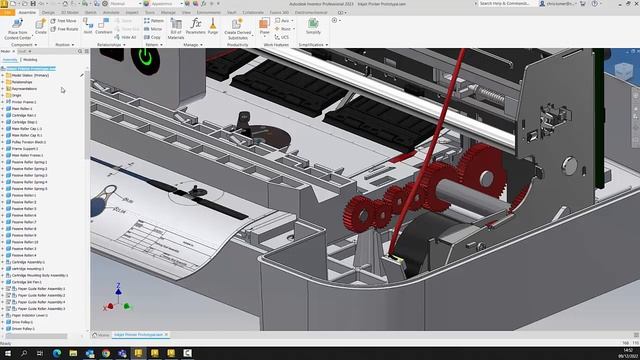The width and height of the screenshot is (640, 360).
Task: Click the ViewCube in the viewport
Action: [624, 71]
